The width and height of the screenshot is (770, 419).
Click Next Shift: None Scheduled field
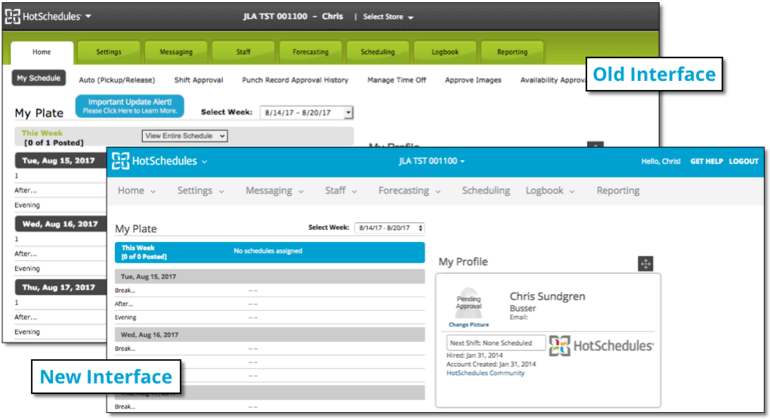coord(495,343)
